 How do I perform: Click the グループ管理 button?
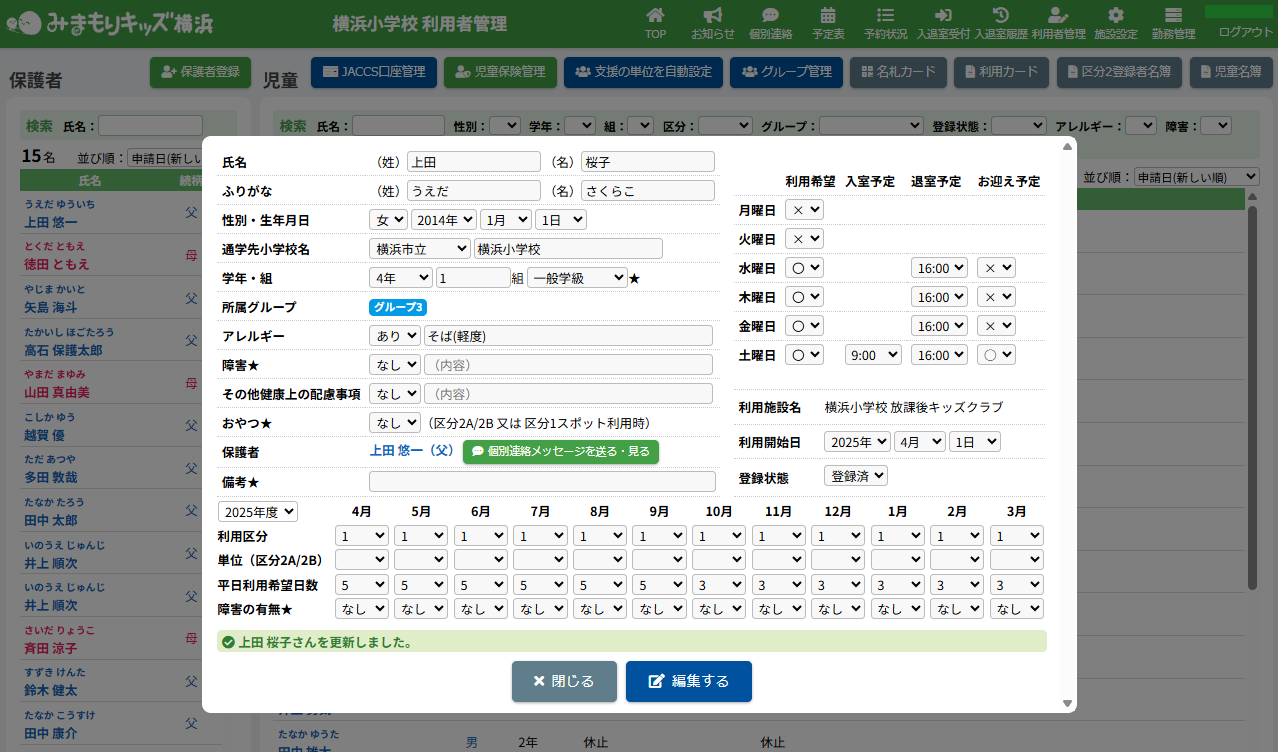click(x=786, y=72)
